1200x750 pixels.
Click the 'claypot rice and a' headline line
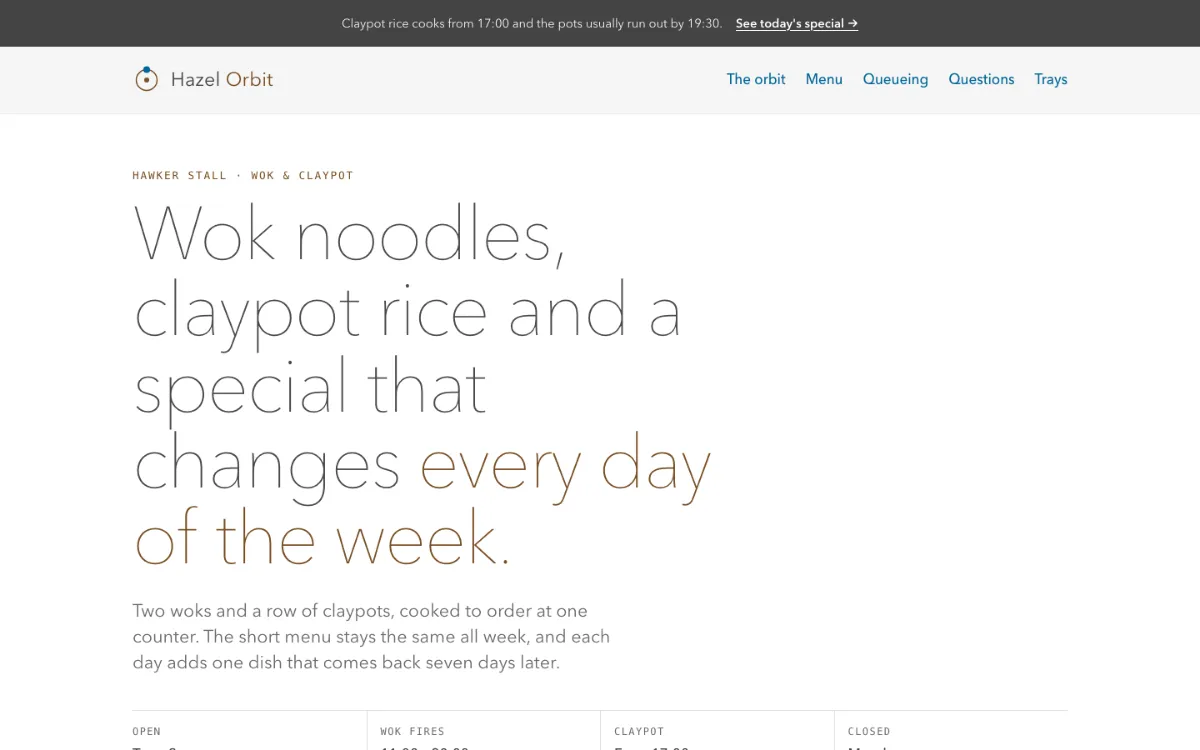click(x=407, y=311)
